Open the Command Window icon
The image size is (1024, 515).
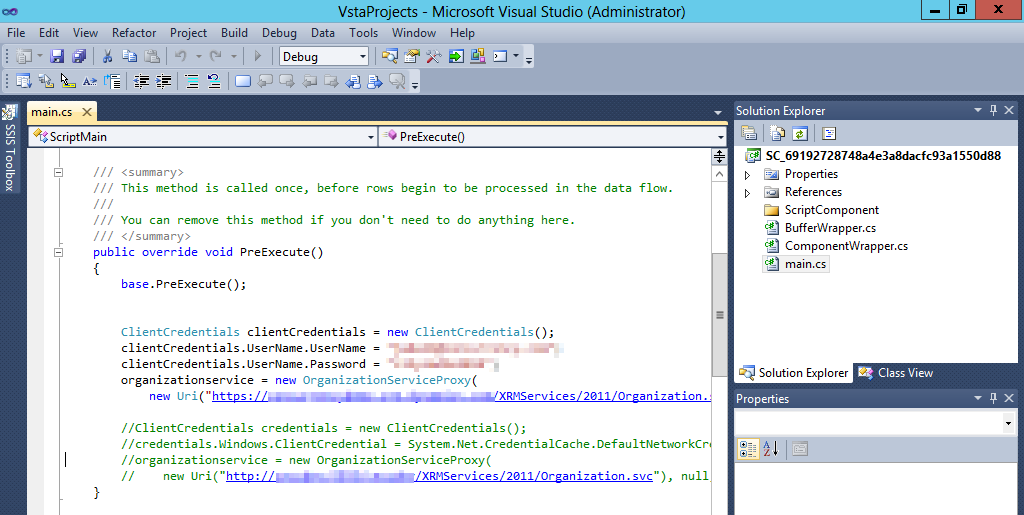point(500,57)
